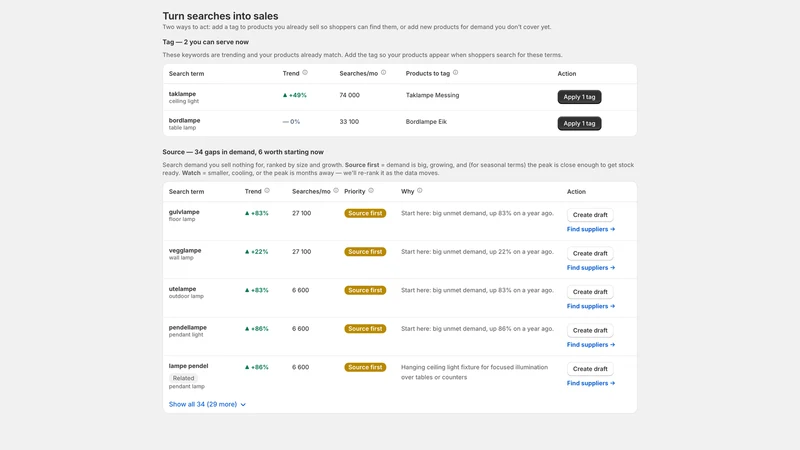800x450 pixels.
Task: Click the Turn searches into sales heading
Action: (220, 16)
